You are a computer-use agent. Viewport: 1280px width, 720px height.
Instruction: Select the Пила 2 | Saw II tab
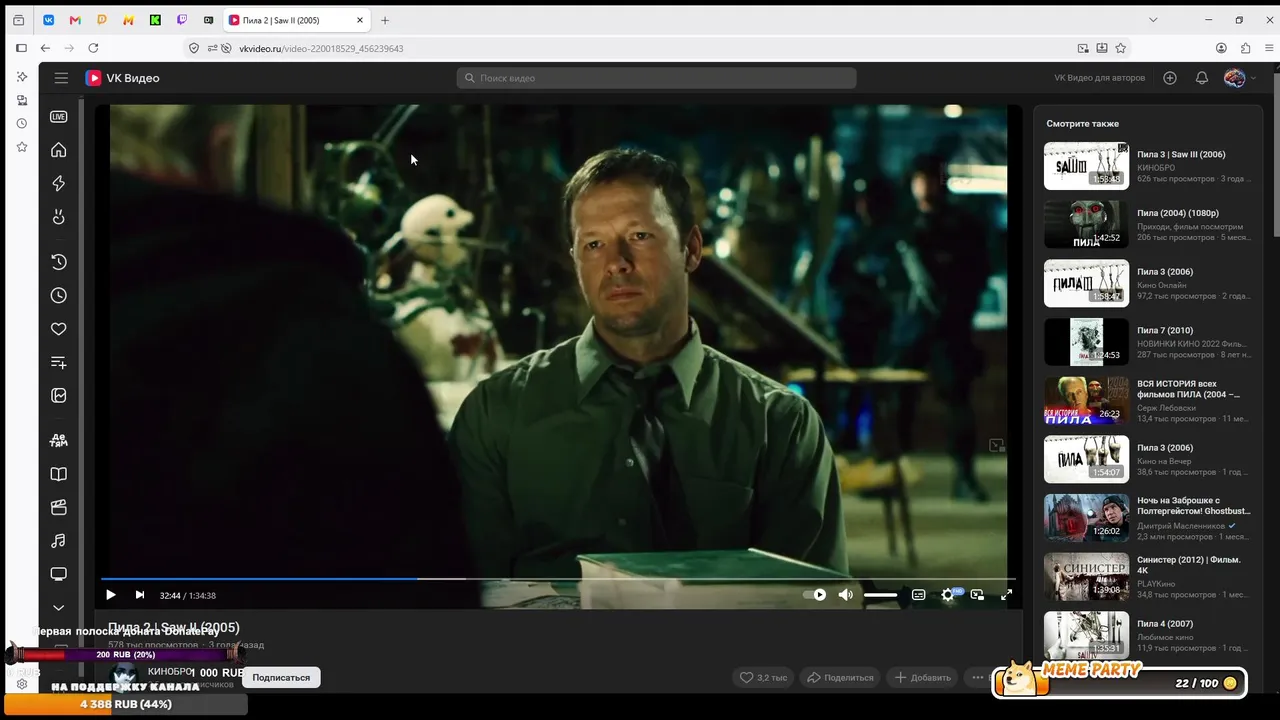296,20
